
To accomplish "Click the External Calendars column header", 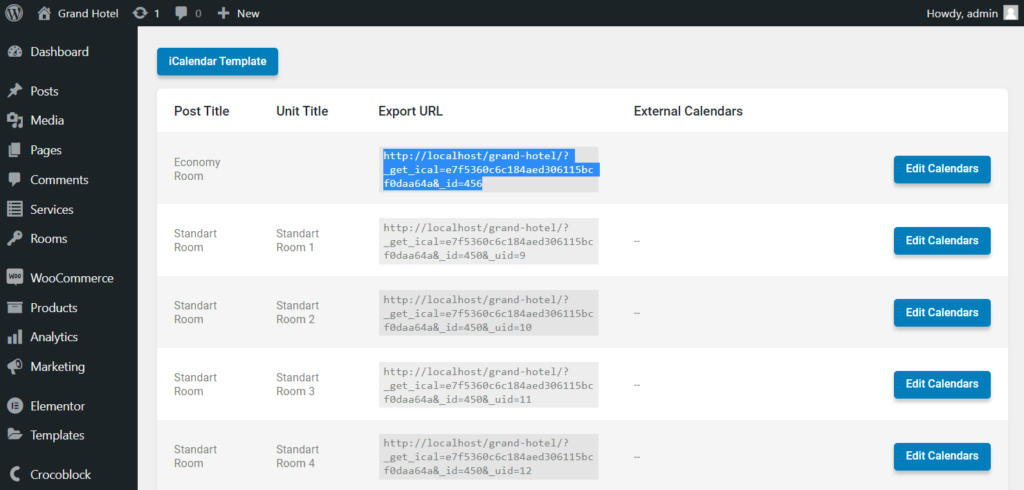I will (x=688, y=111).
